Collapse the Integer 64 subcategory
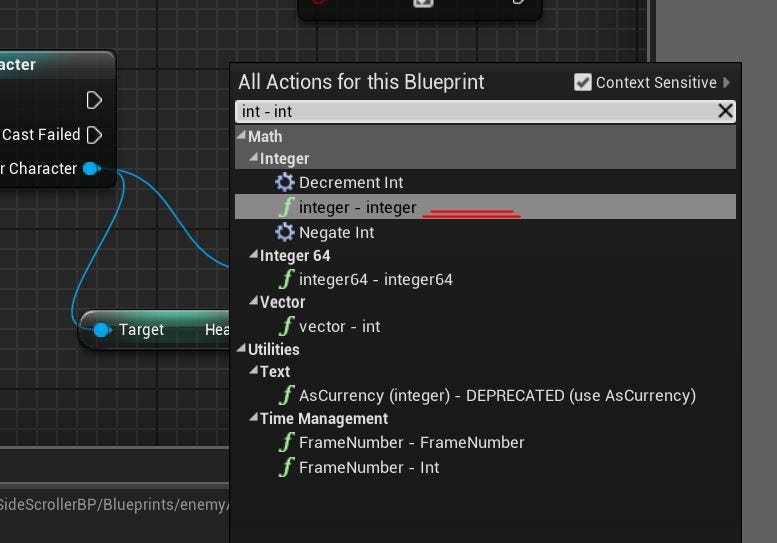This screenshot has width=777, height=543. (x=253, y=255)
